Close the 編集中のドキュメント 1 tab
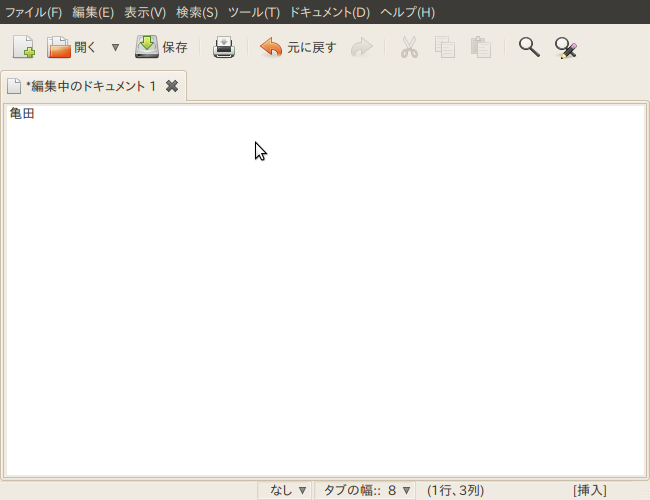Image resolution: width=650 pixels, height=500 pixels. 172,86
